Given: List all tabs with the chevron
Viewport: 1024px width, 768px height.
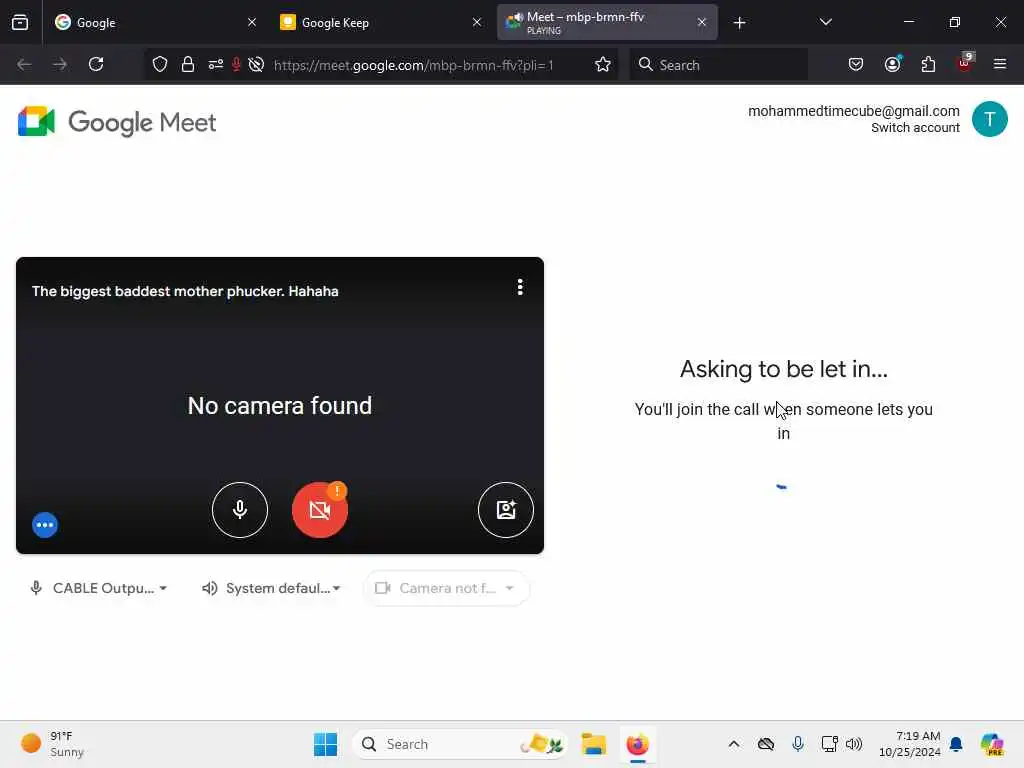Looking at the screenshot, I should (x=825, y=22).
